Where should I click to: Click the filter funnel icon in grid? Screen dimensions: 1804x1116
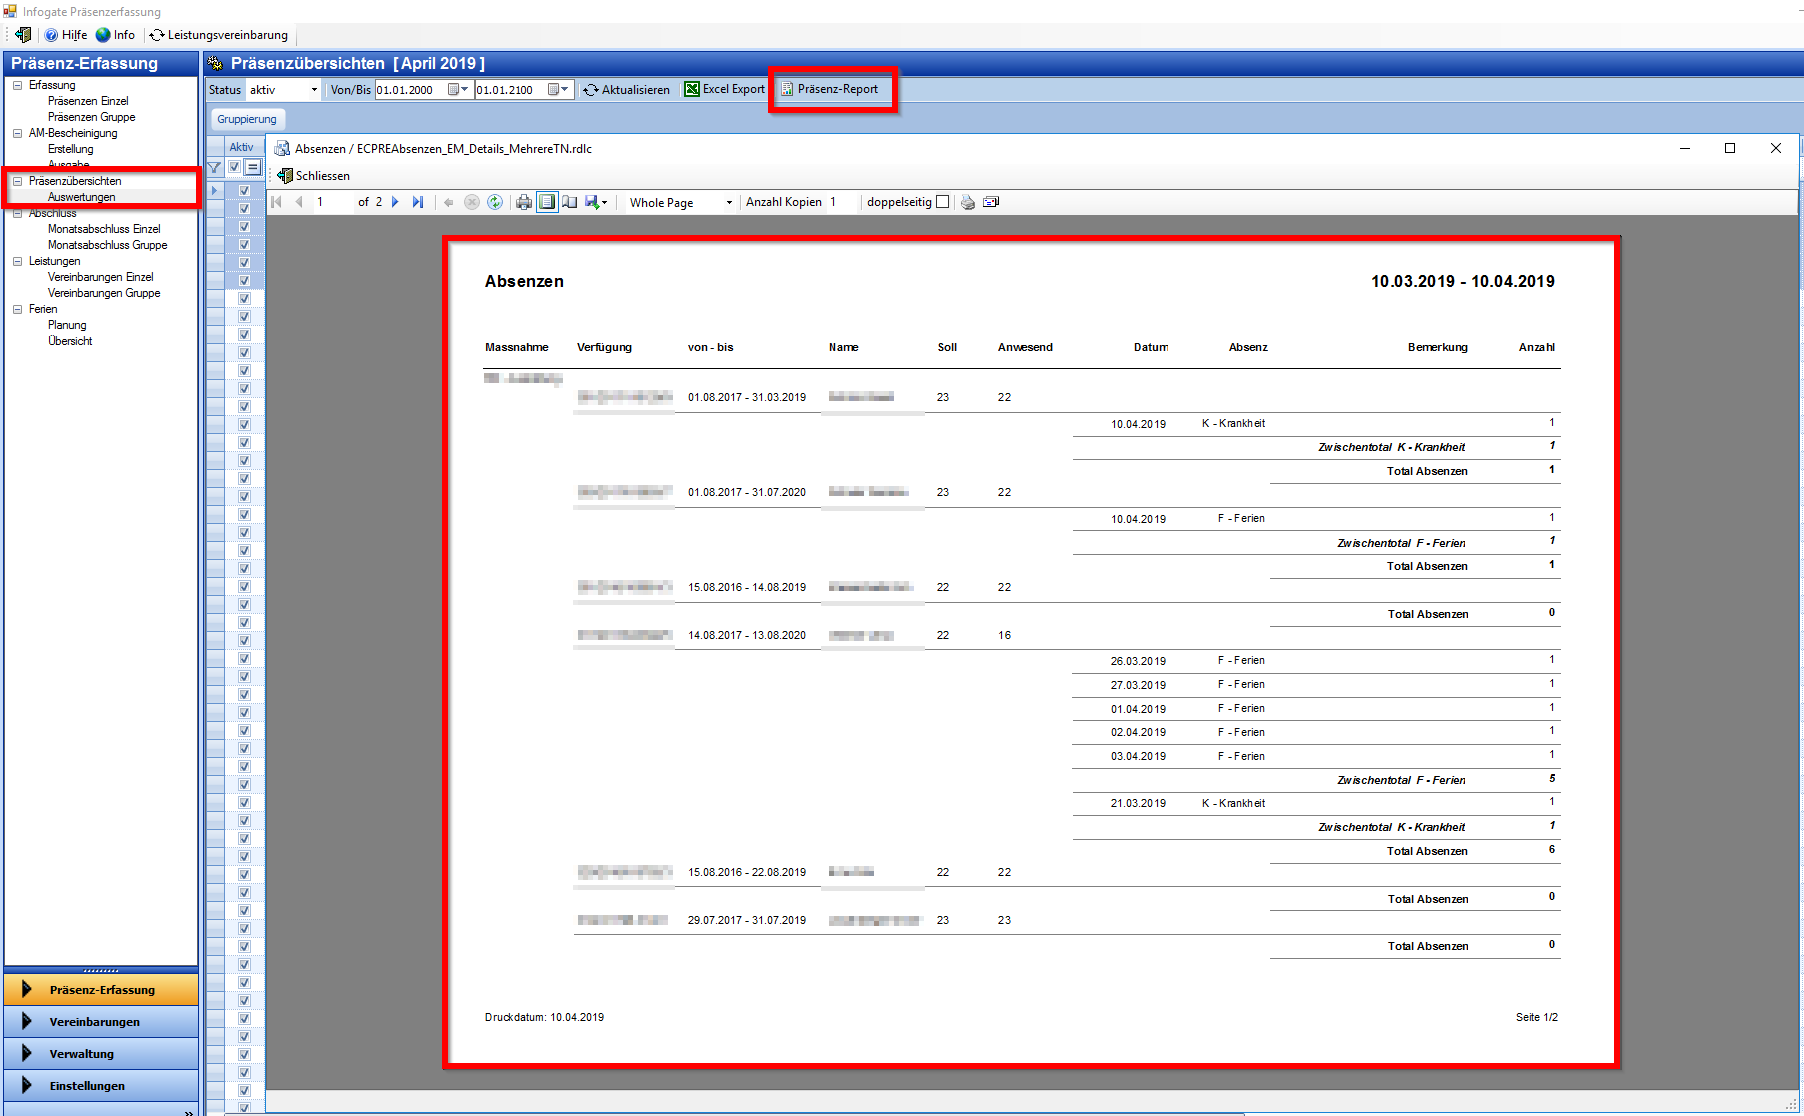(214, 167)
